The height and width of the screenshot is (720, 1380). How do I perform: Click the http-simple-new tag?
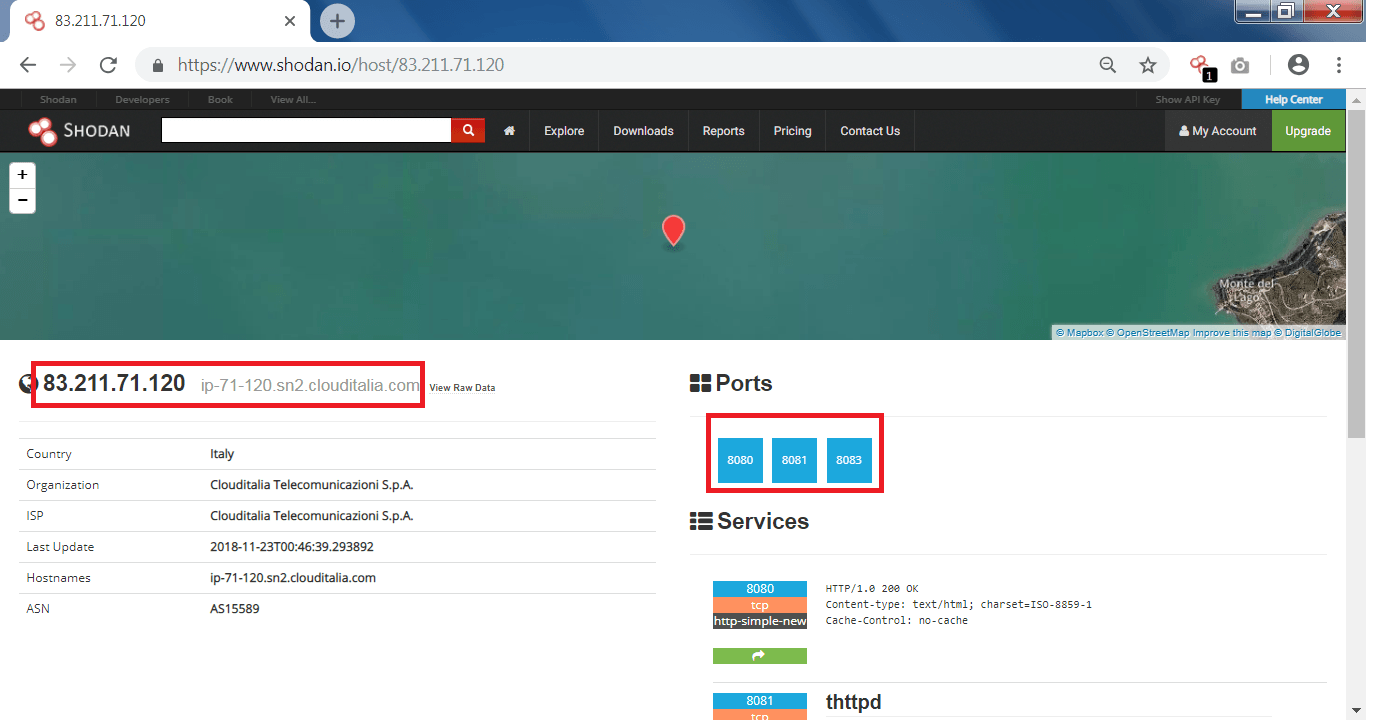(760, 621)
